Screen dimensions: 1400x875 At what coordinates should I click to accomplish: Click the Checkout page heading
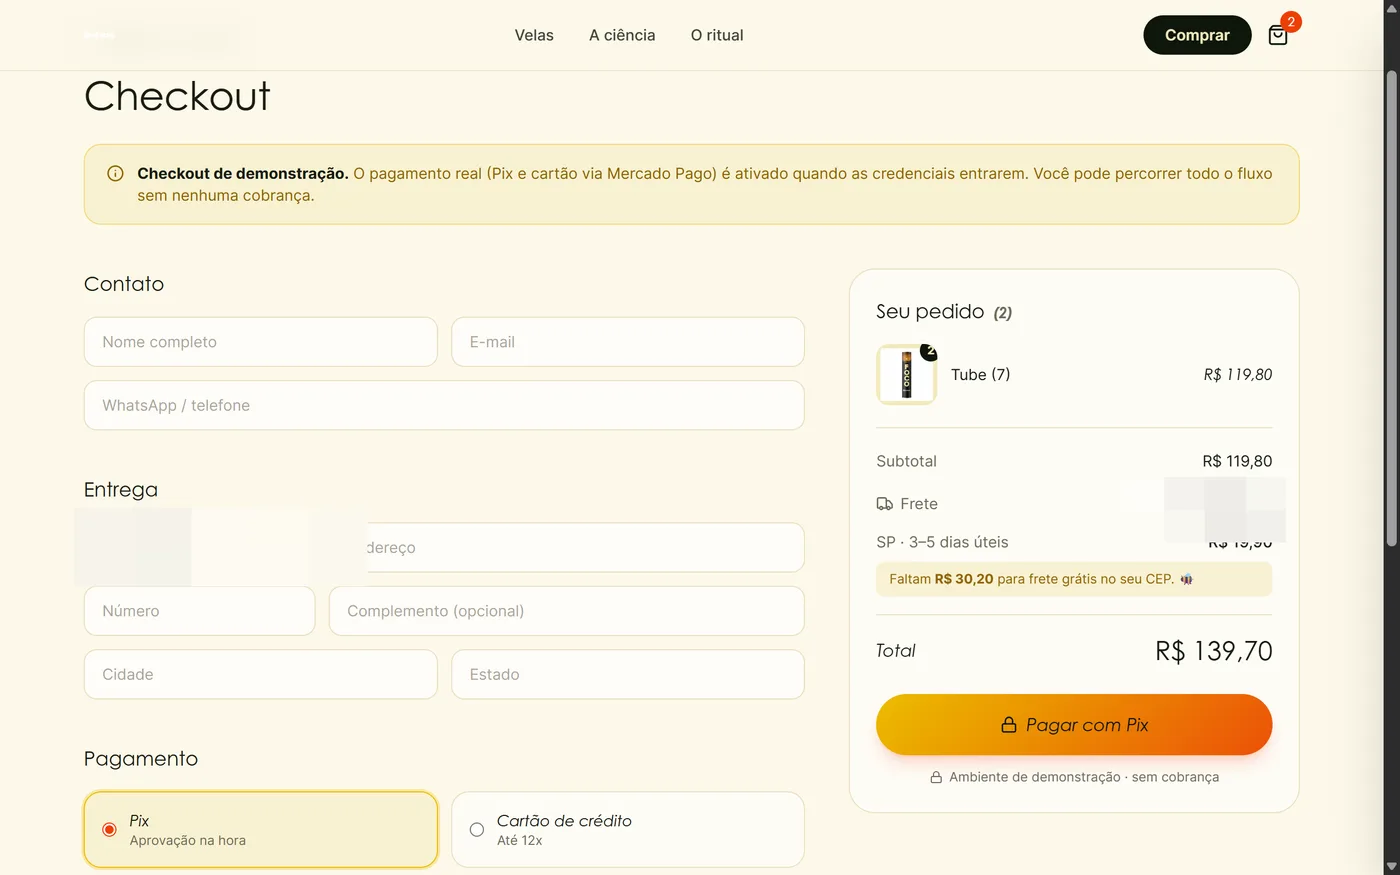pos(177,97)
